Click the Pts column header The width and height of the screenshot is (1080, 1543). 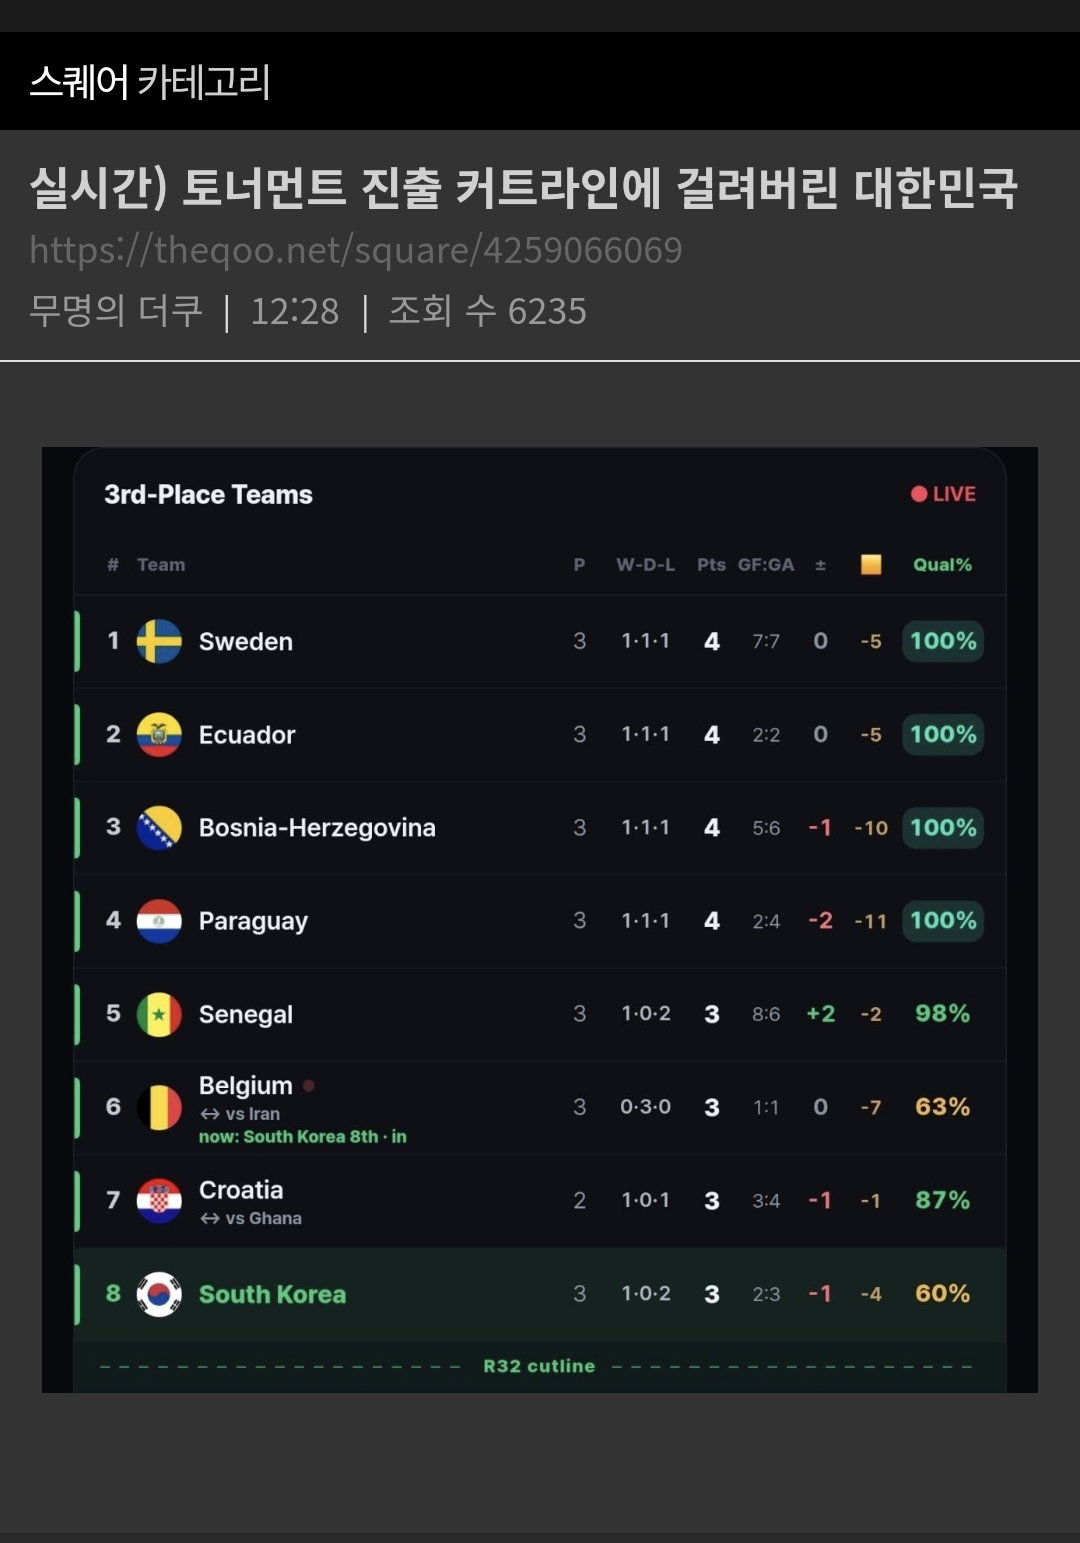coord(711,565)
